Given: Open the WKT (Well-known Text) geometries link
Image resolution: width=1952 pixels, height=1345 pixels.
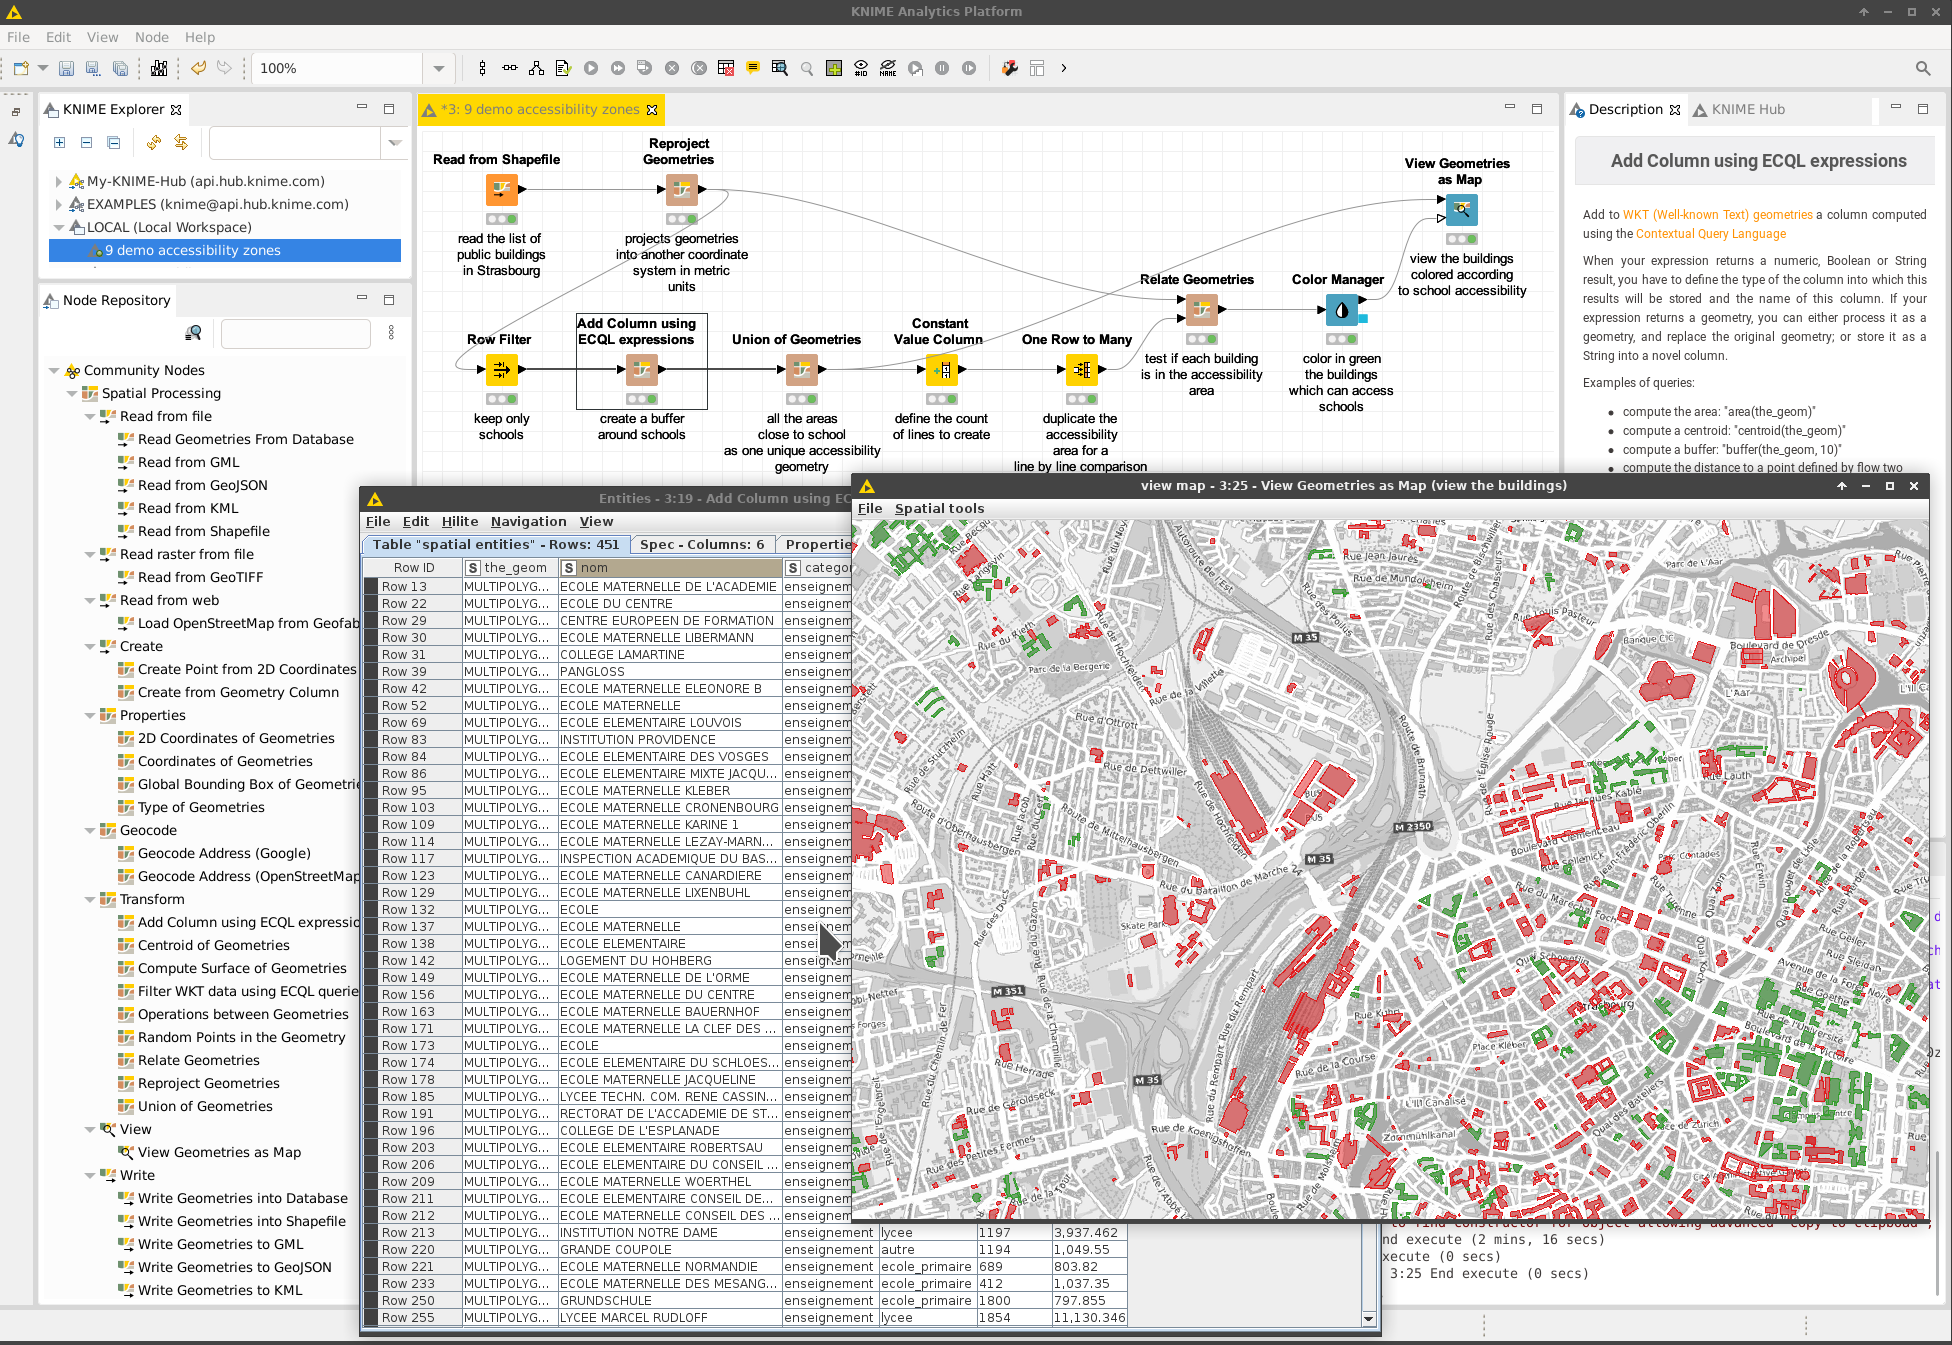Looking at the screenshot, I should [x=1717, y=214].
